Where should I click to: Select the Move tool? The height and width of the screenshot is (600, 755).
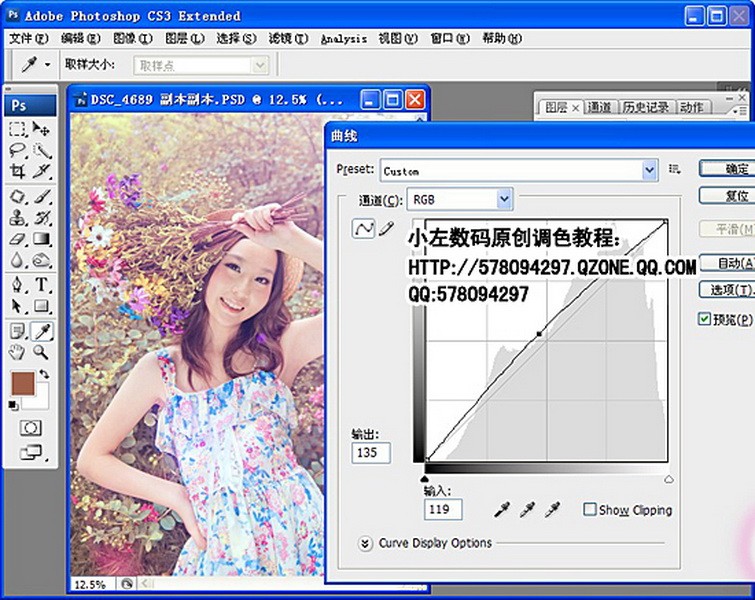tap(41, 129)
